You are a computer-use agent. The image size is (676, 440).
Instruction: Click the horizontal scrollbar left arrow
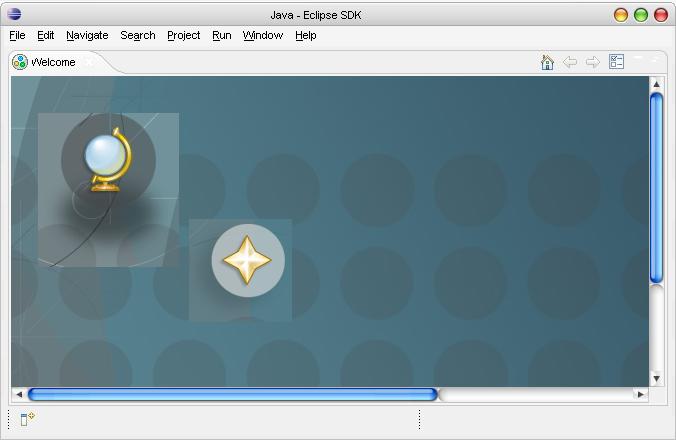coord(19,394)
